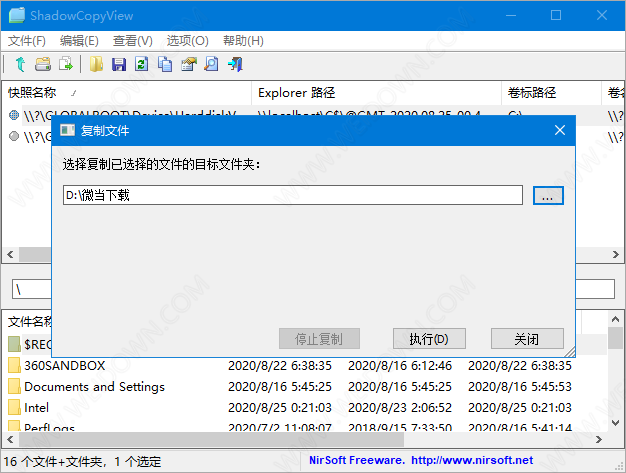626x473 pixels.
Task: Click the go up one level arrow icon
Action: (x=20, y=64)
